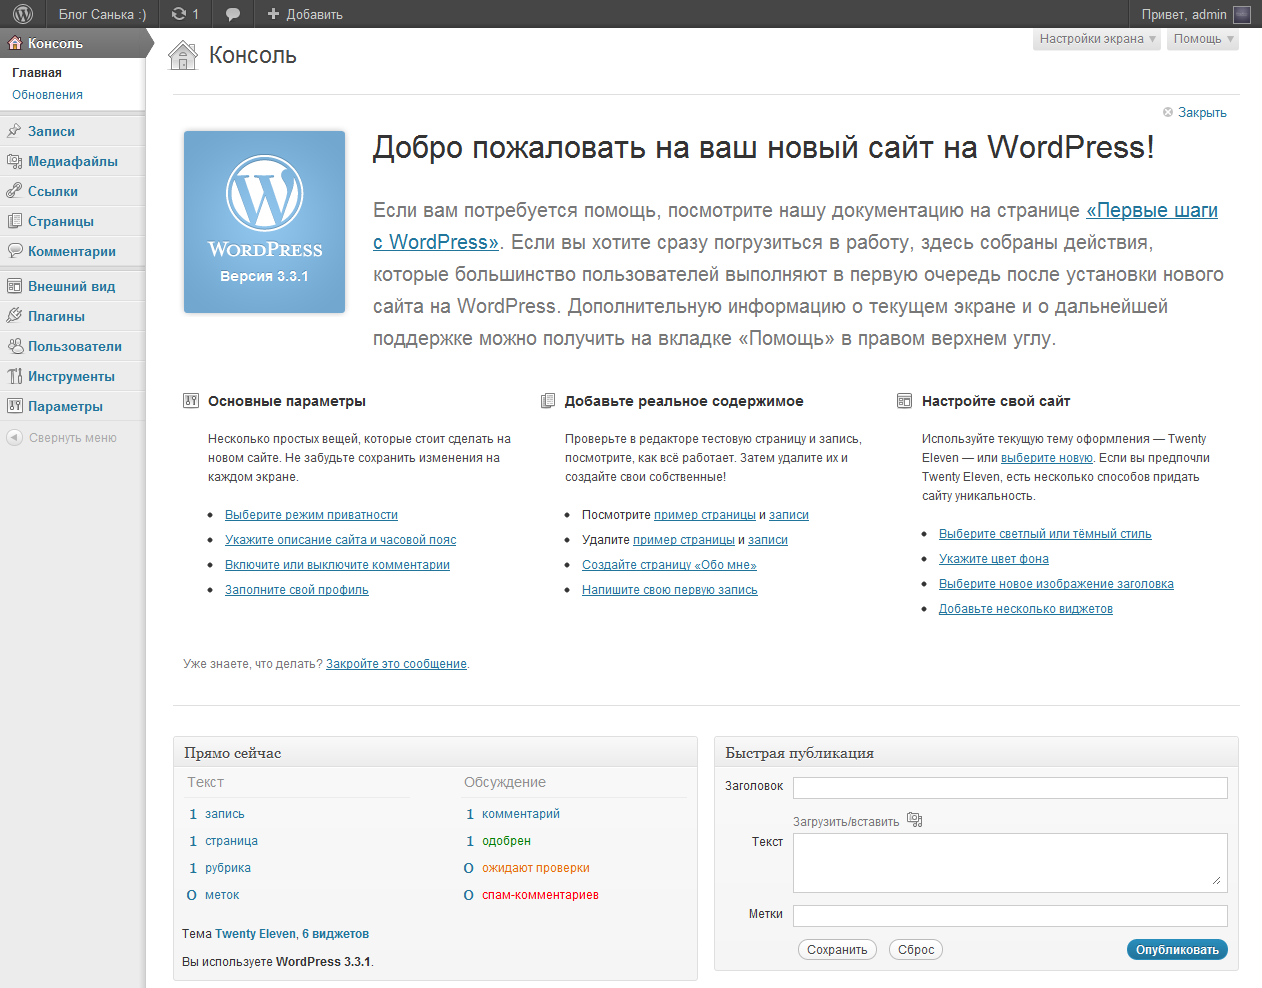Click выберите новую theme link

point(1046,458)
